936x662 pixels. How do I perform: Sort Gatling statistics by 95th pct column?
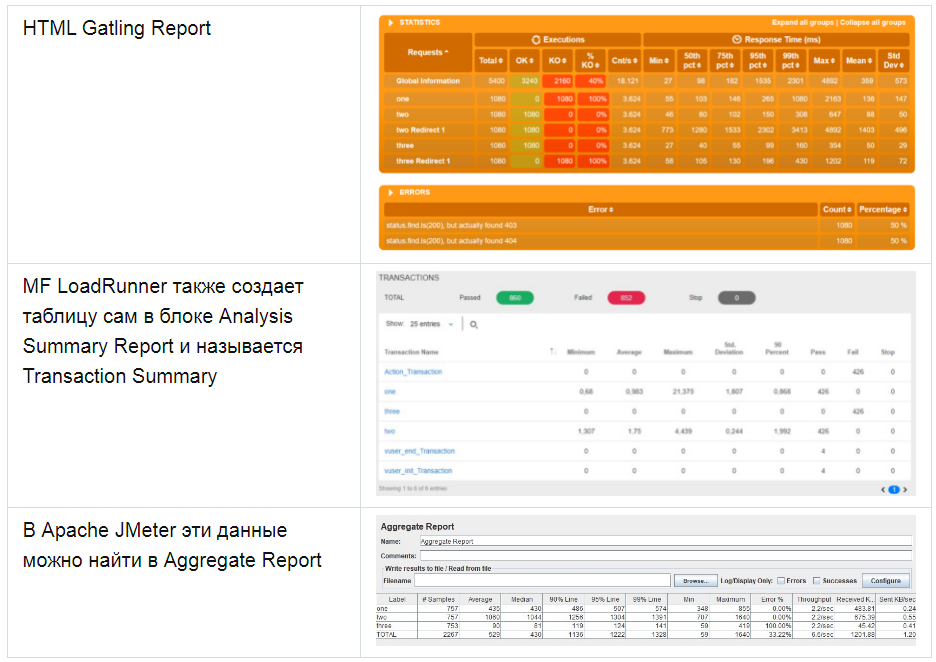point(758,60)
